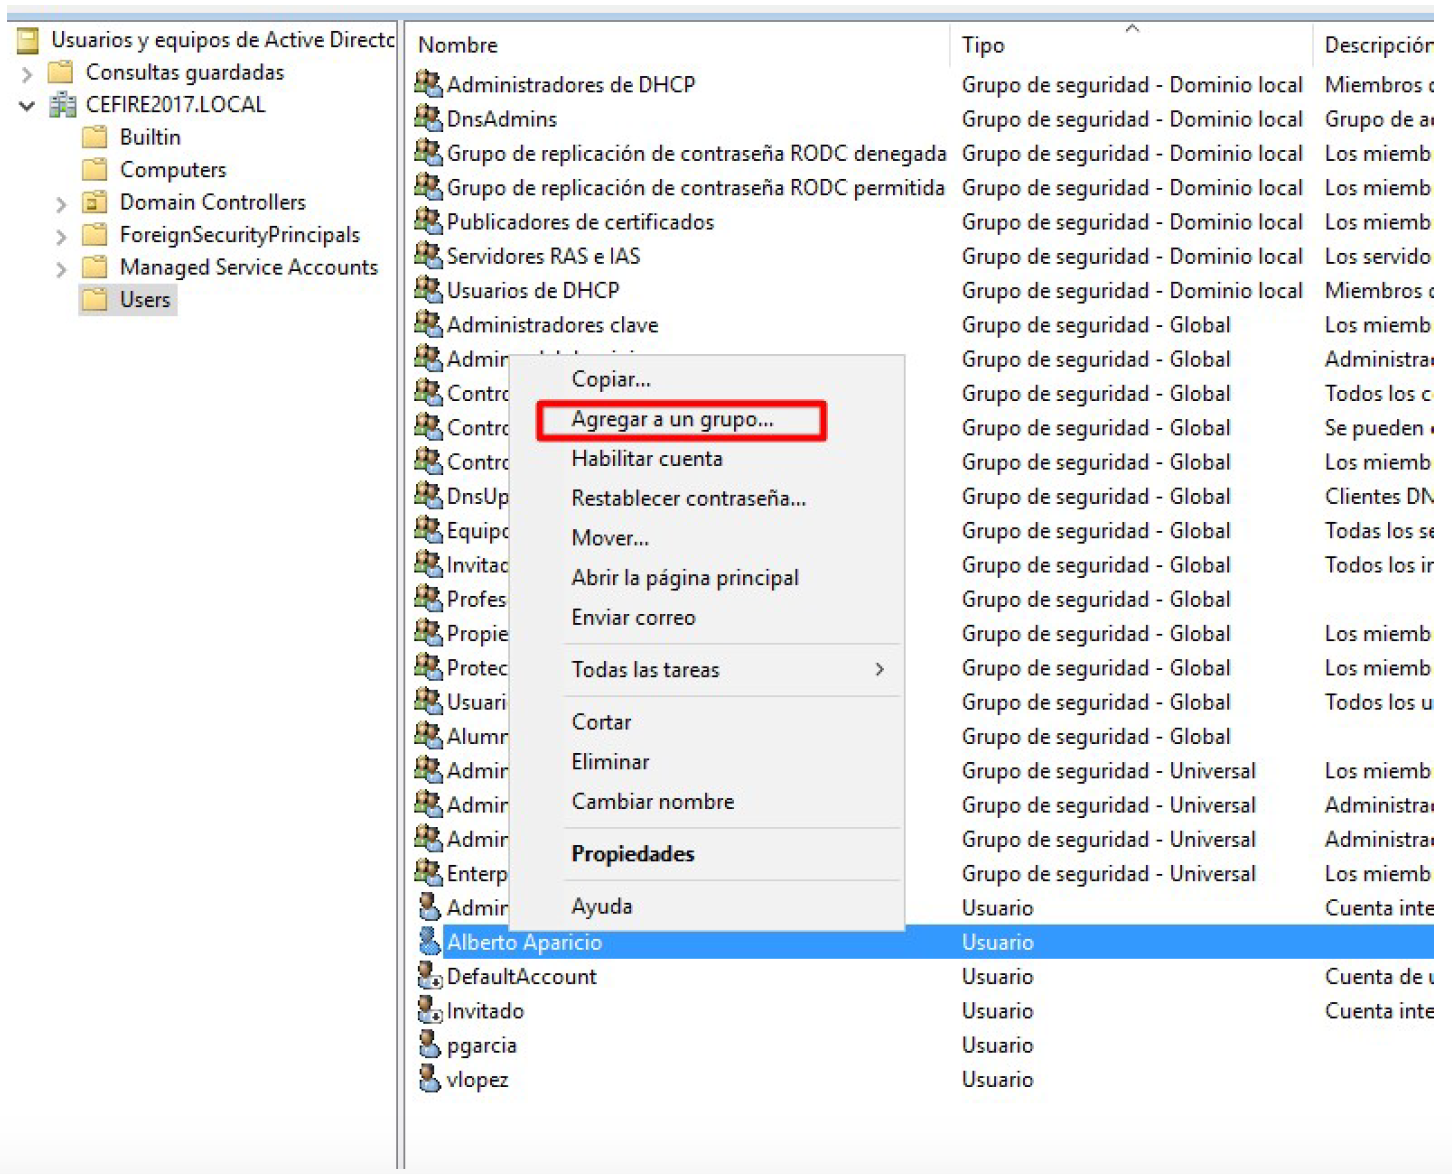Viewport: 1452px width, 1174px height.
Task: Expand the Managed Service Accounts node
Action: pyautogui.click(x=61, y=268)
